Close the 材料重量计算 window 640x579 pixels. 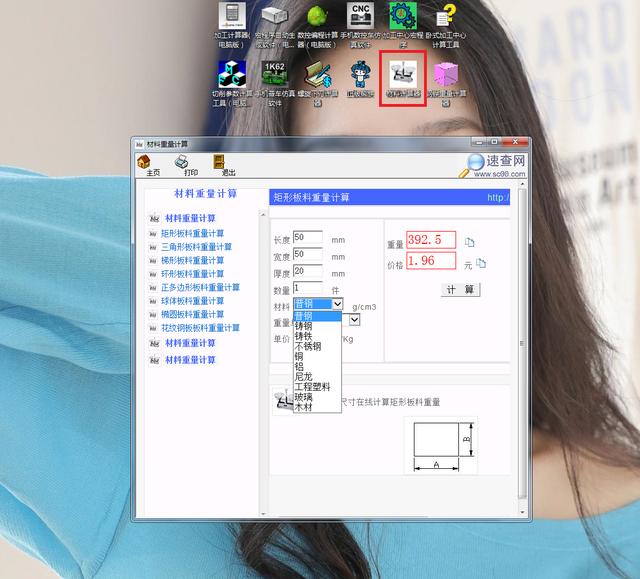click(515, 142)
